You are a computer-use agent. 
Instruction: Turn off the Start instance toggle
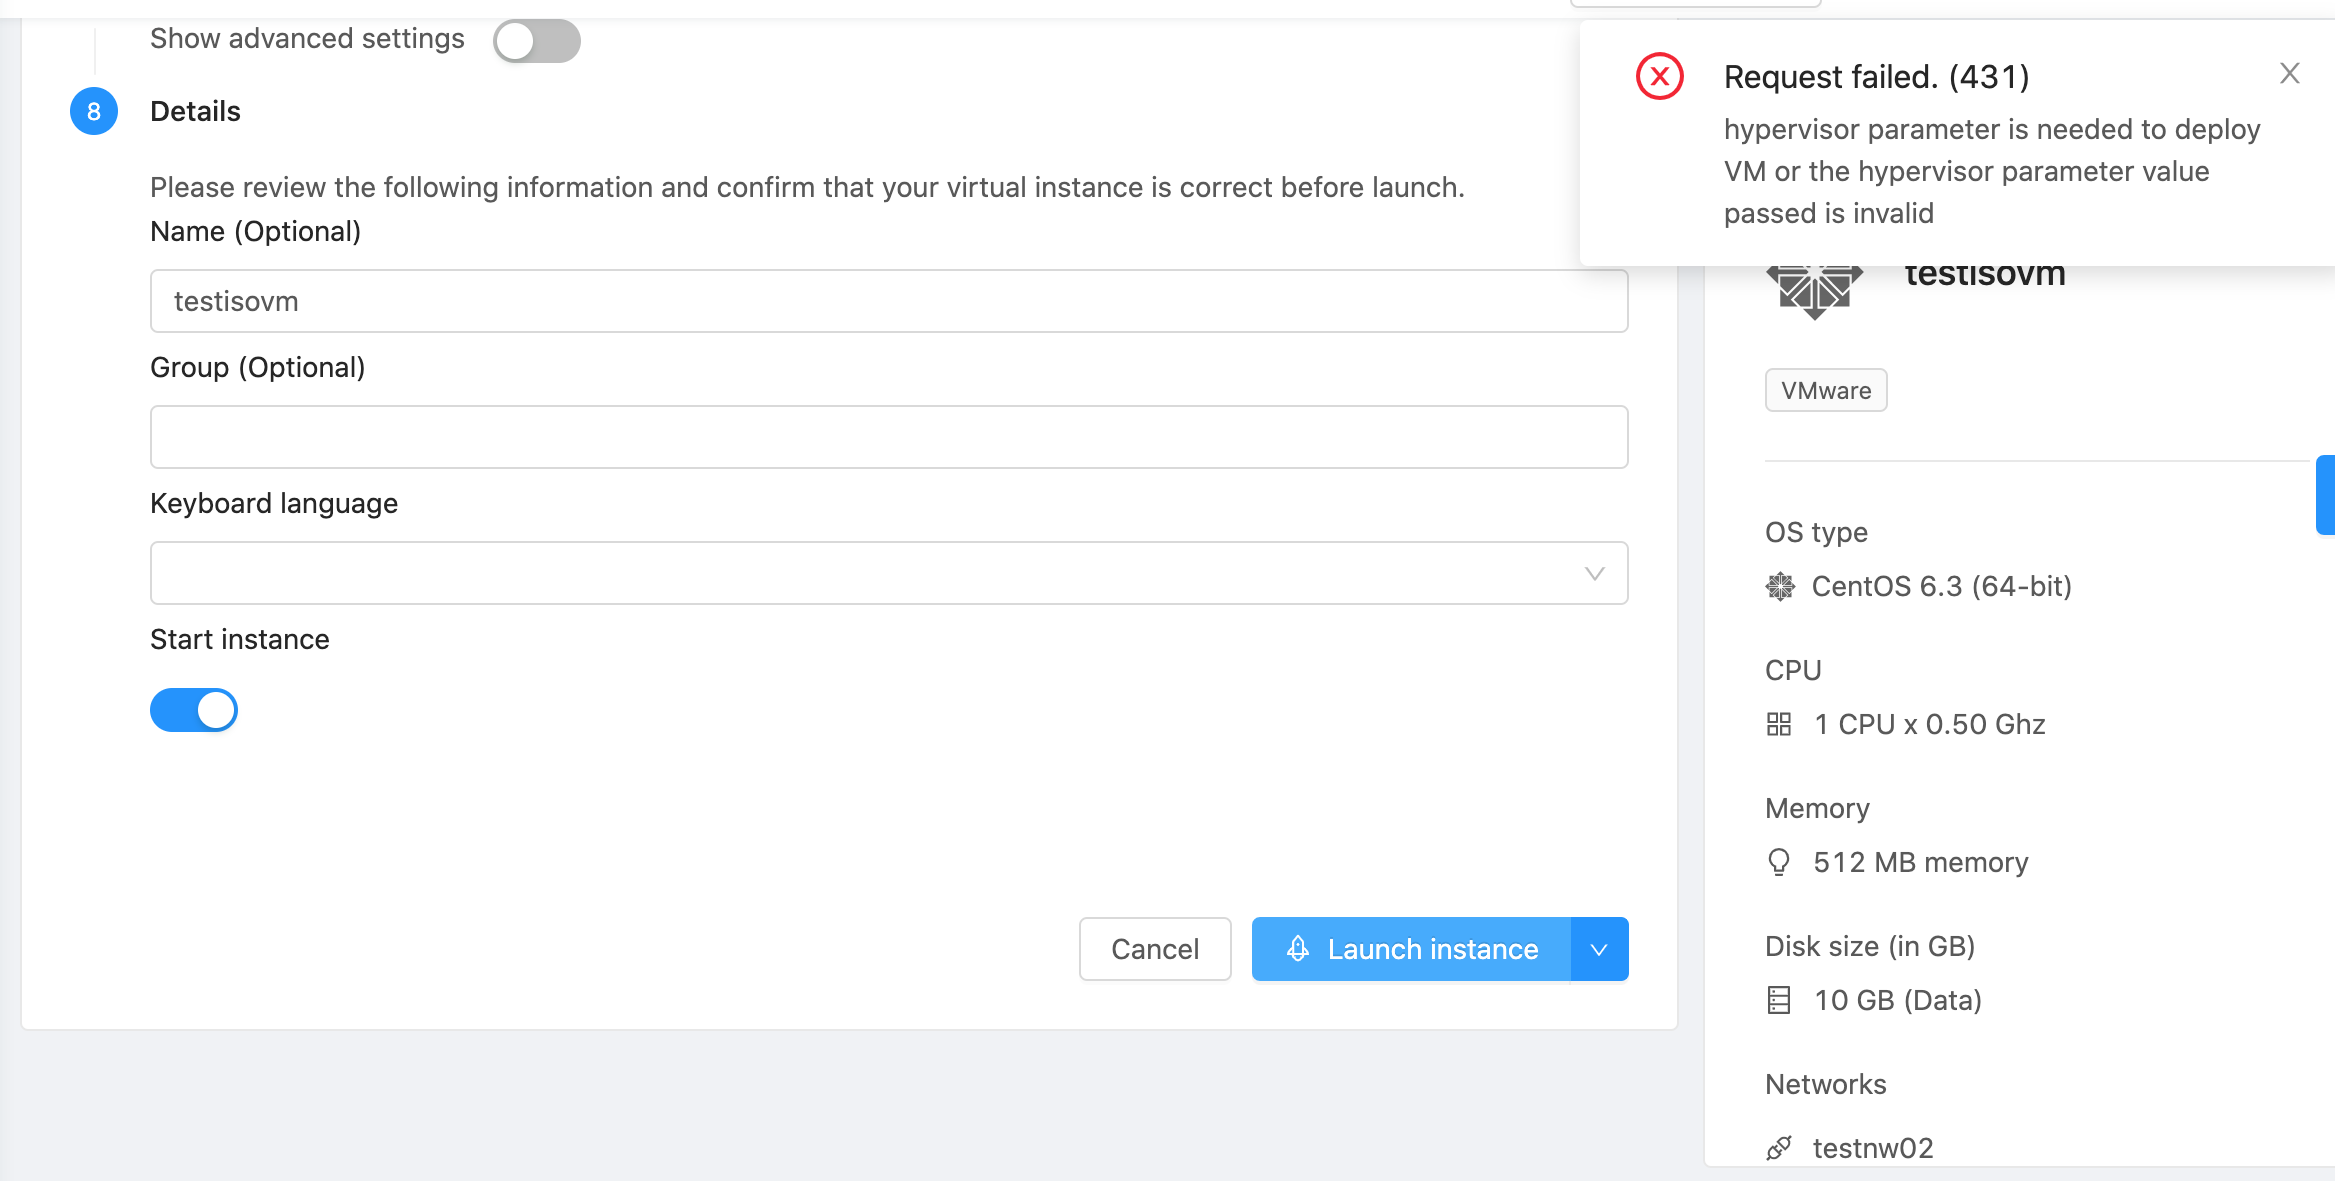[194, 710]
